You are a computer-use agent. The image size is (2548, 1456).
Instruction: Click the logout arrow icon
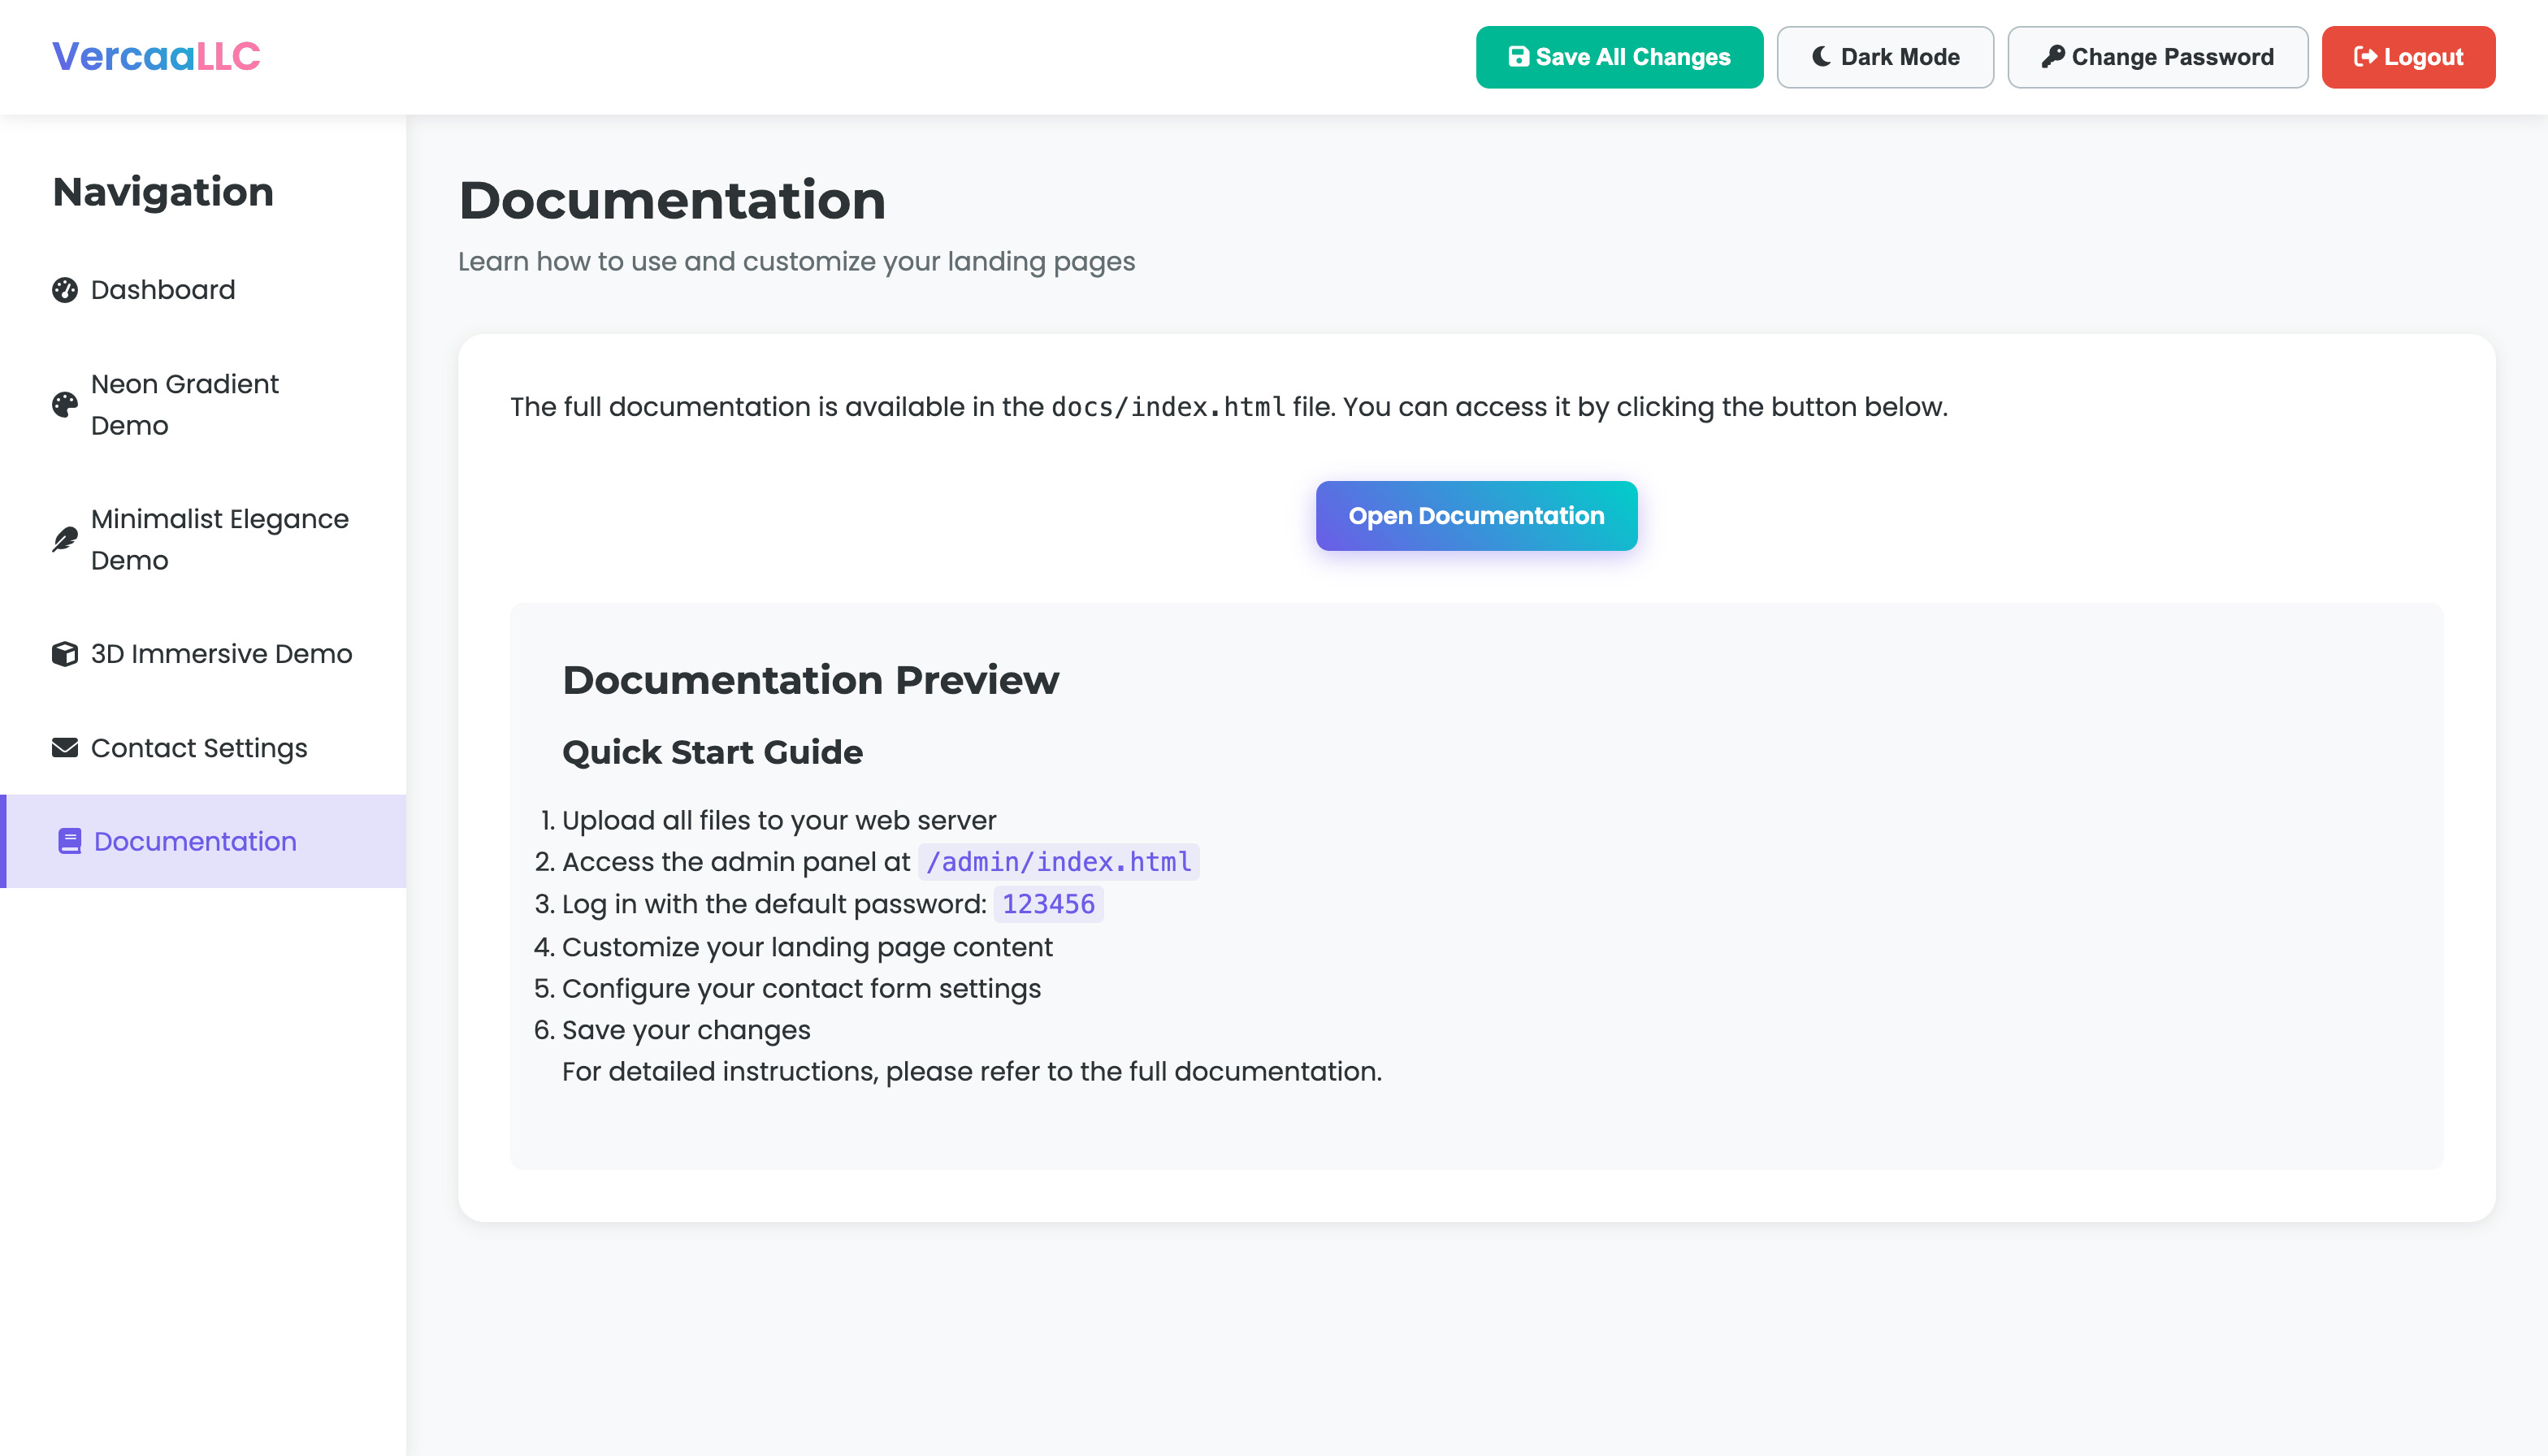coord(2365,57)
